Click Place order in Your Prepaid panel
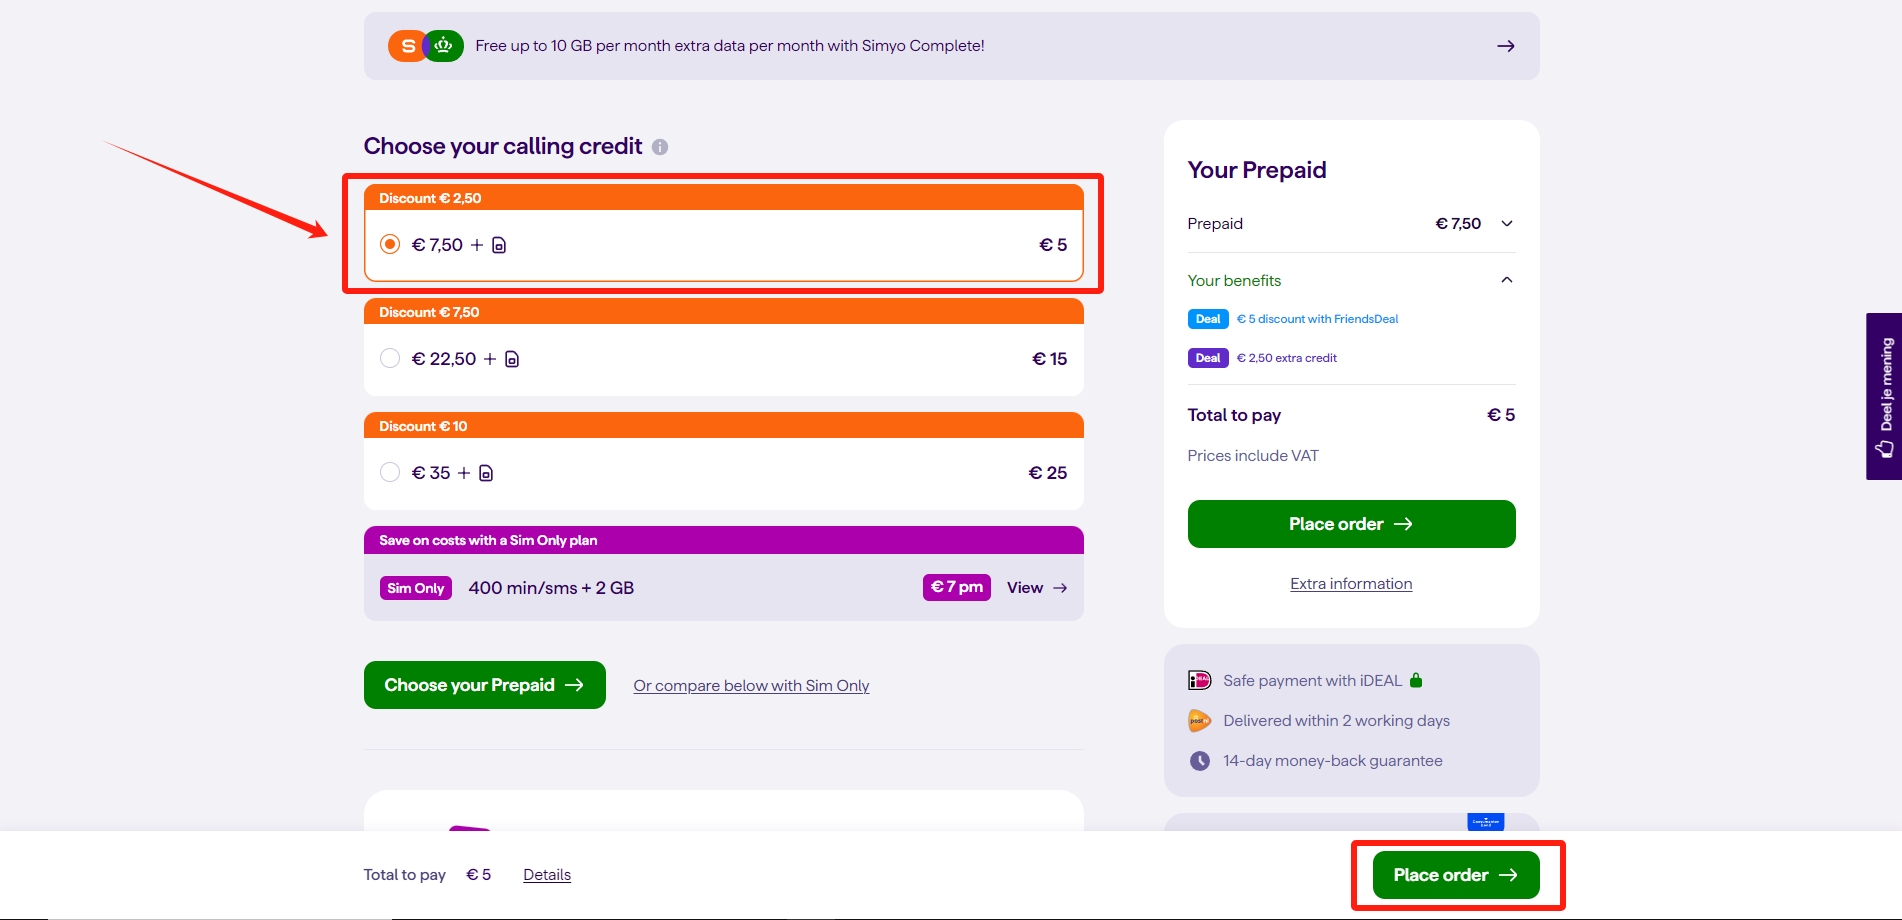The height and width of the screenshot is (920, 1902). point(1351,524)
